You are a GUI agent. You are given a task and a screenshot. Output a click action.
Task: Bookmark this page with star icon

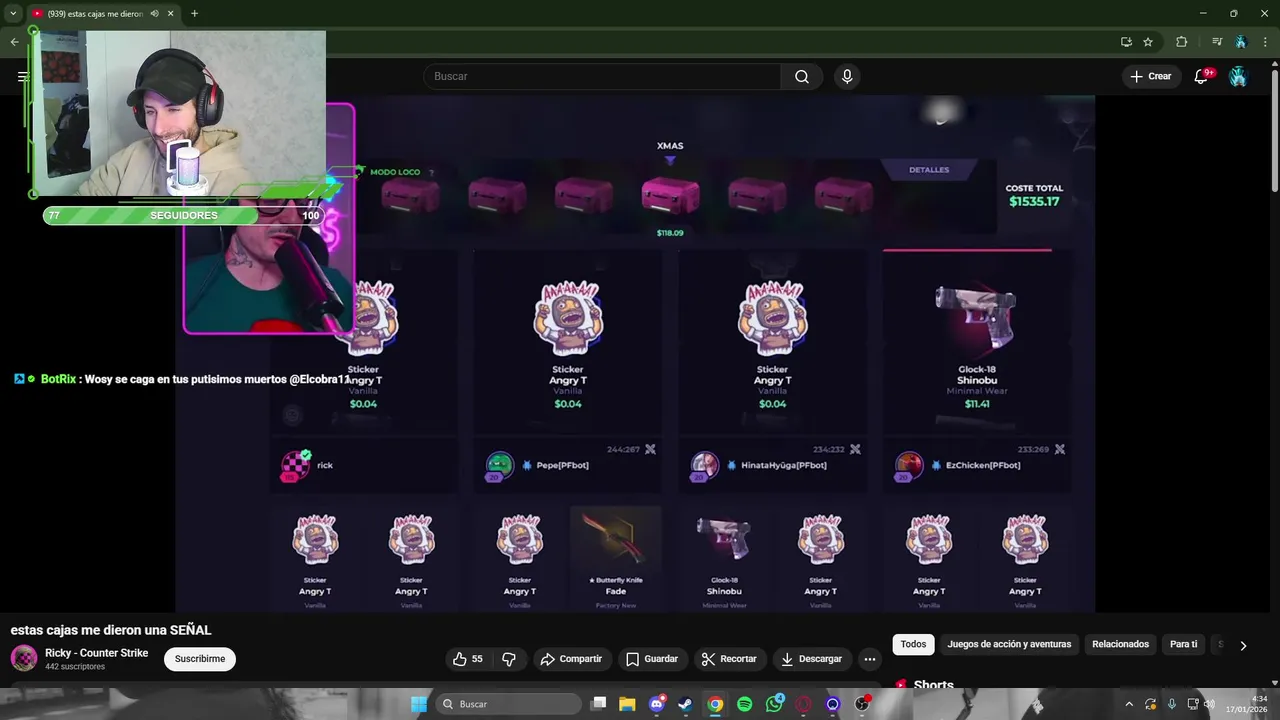(x=1148, y=42)
